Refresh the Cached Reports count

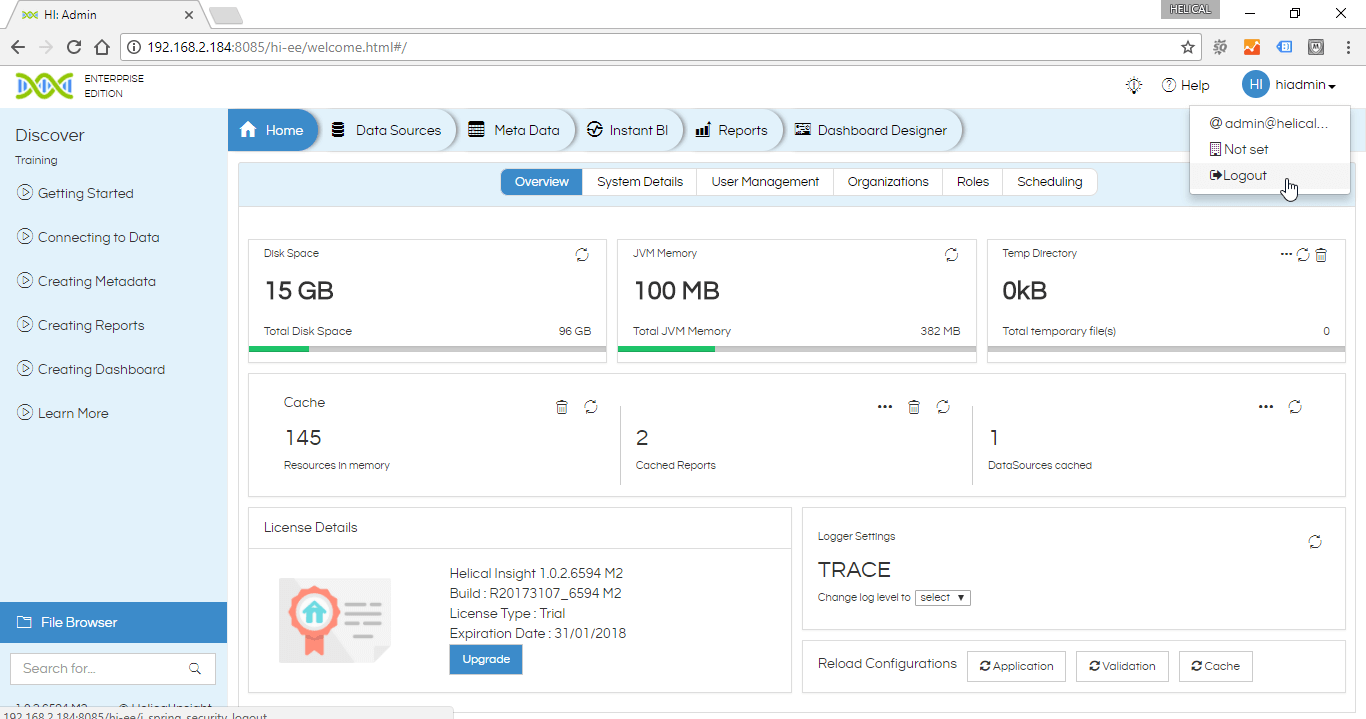point(943,407)
